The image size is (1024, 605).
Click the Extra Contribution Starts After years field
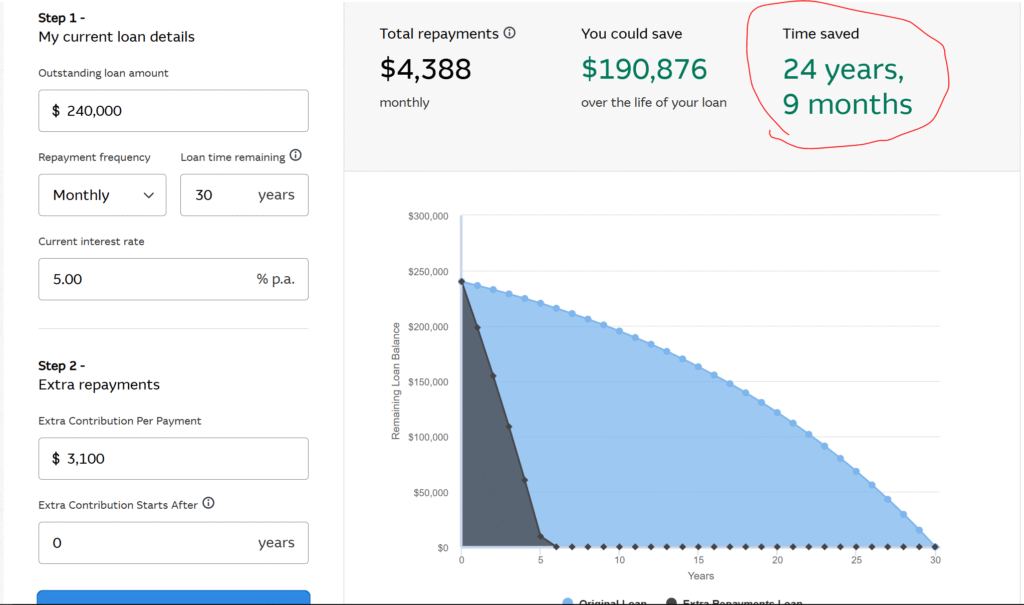(x=173, y=543)
